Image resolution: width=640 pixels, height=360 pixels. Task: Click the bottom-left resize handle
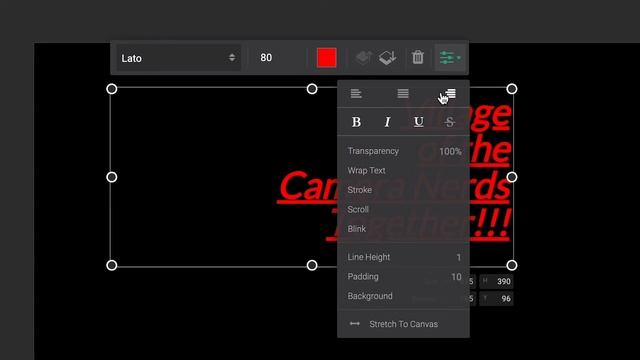111,265
